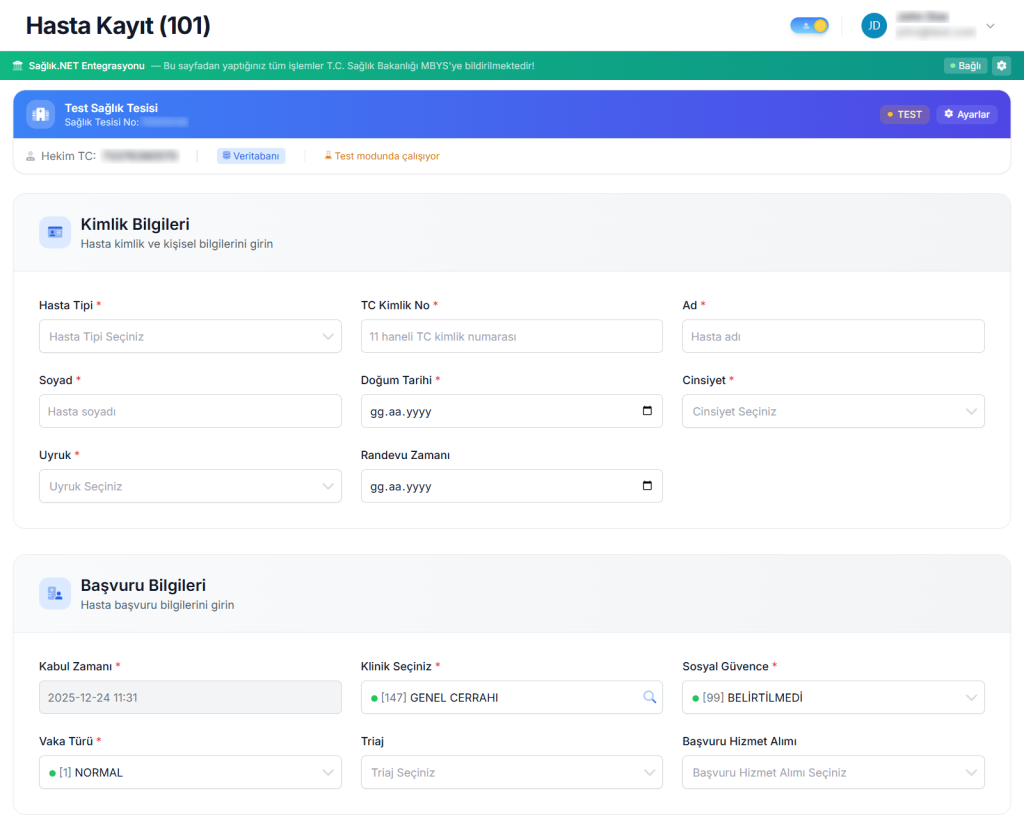Open the Sosyal Güvence dropdown showing BELİRTİLMEDİ

pyautogui.click(x=832, y=697)
